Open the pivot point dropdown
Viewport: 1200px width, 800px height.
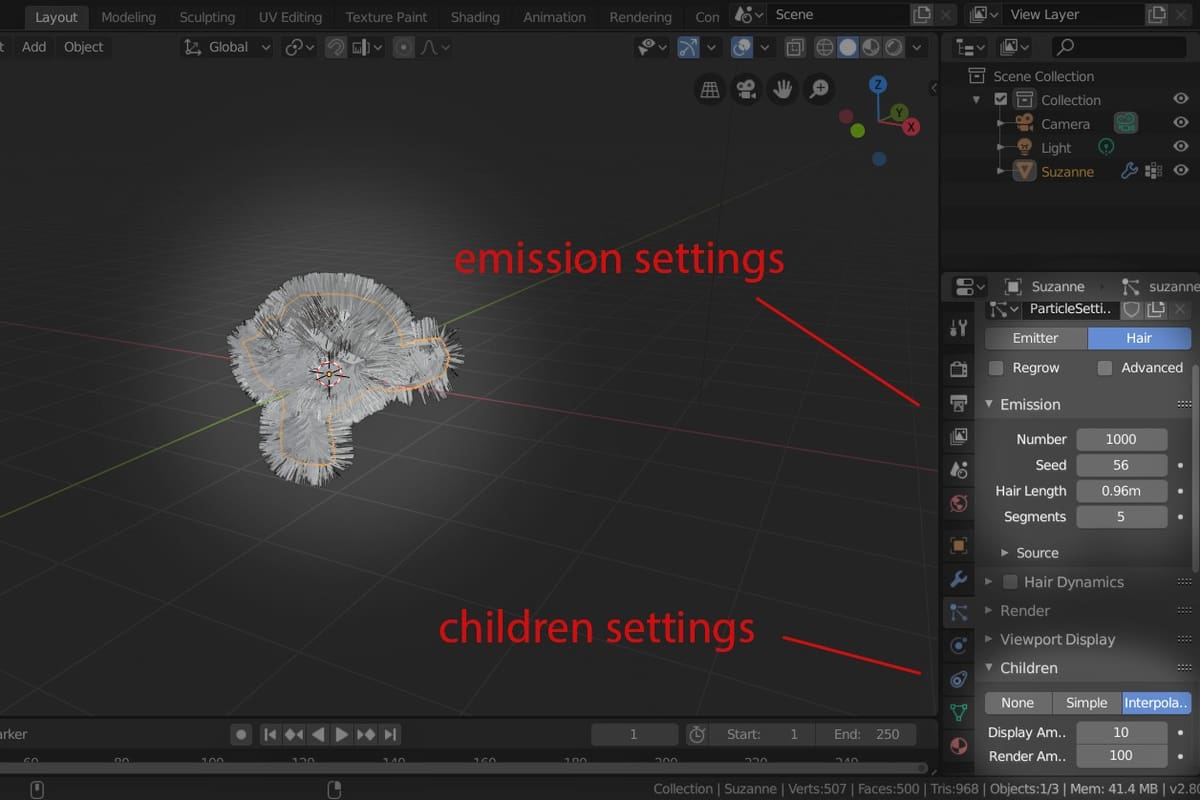tap(299, 47)
